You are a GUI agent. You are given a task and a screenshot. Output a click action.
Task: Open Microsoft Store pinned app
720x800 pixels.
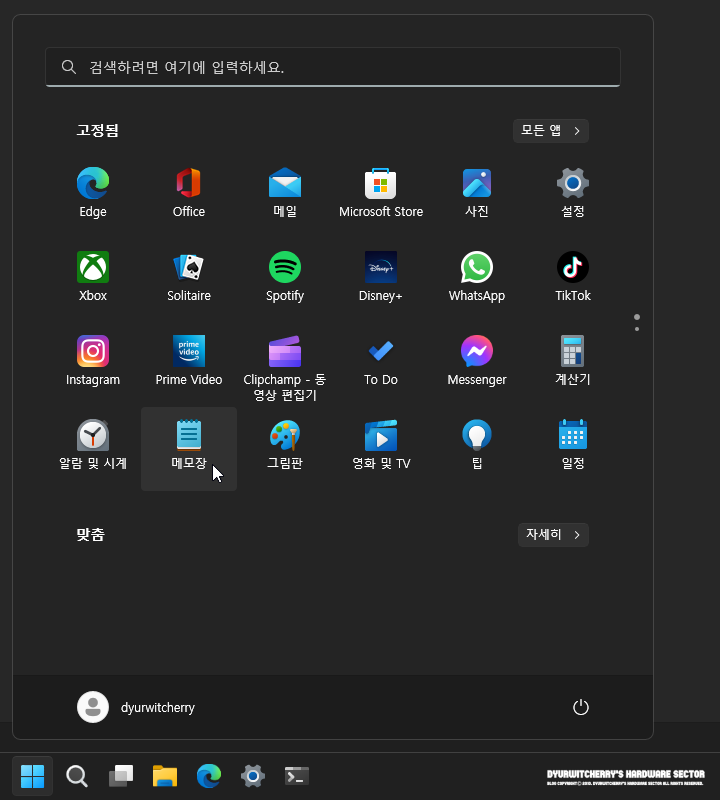click(x=381, y=193)
